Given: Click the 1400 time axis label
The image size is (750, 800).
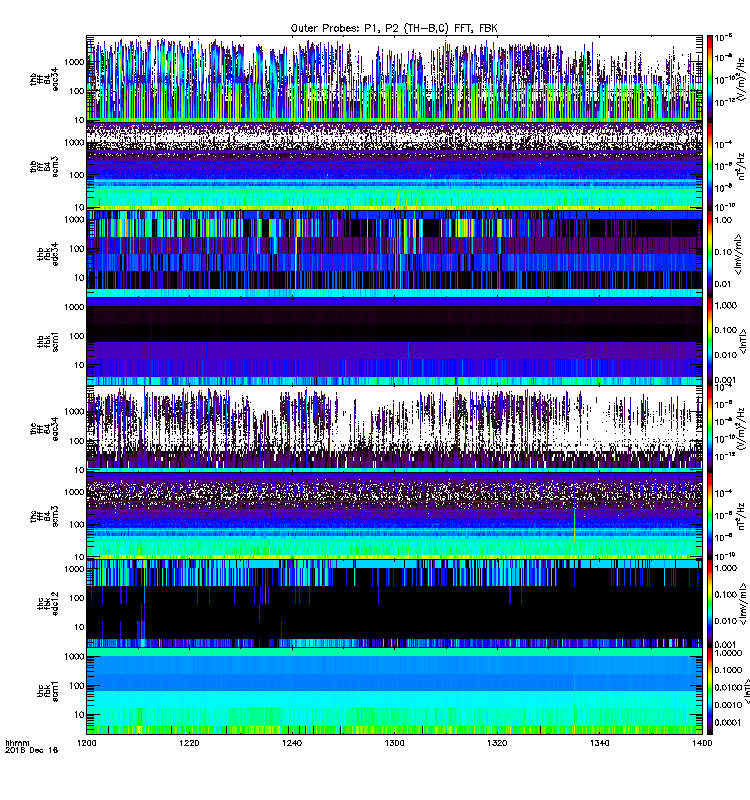Looking at the screenshot, I should pyautogui.click(x=702, y=743).
